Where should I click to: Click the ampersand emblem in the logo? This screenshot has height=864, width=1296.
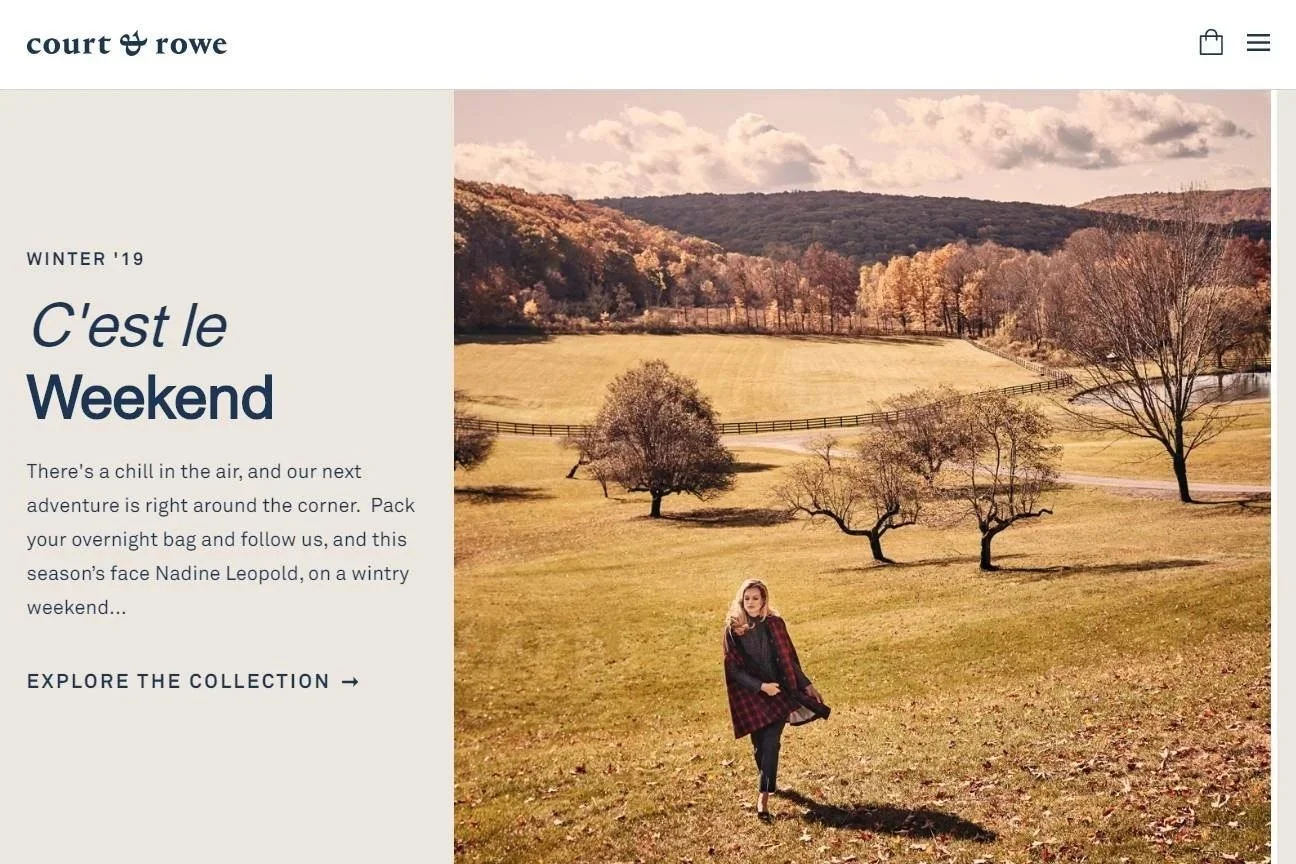point(133,43)
